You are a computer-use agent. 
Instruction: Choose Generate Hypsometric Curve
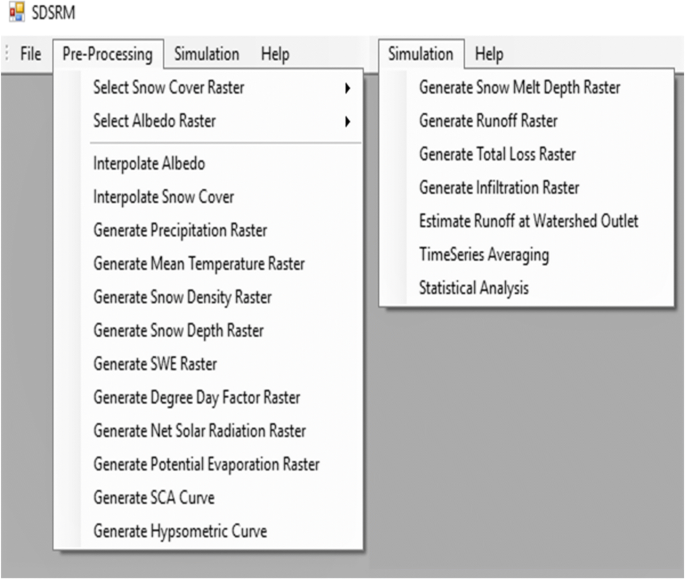click(180, 531)
